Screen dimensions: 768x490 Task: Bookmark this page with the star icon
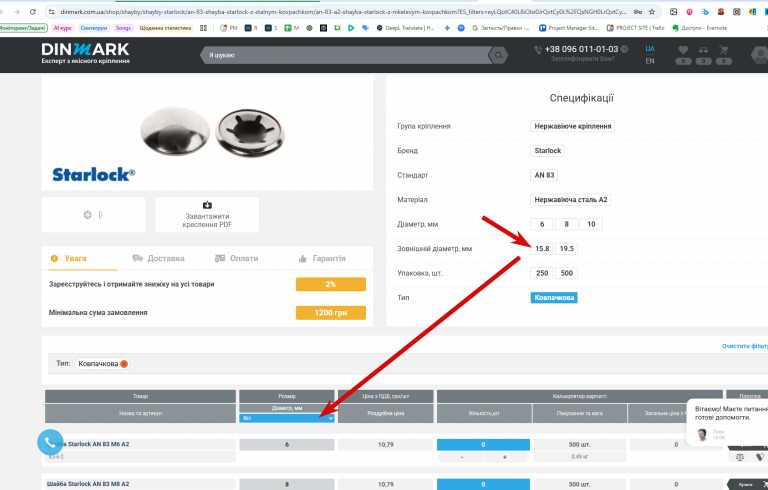(651, 12)
